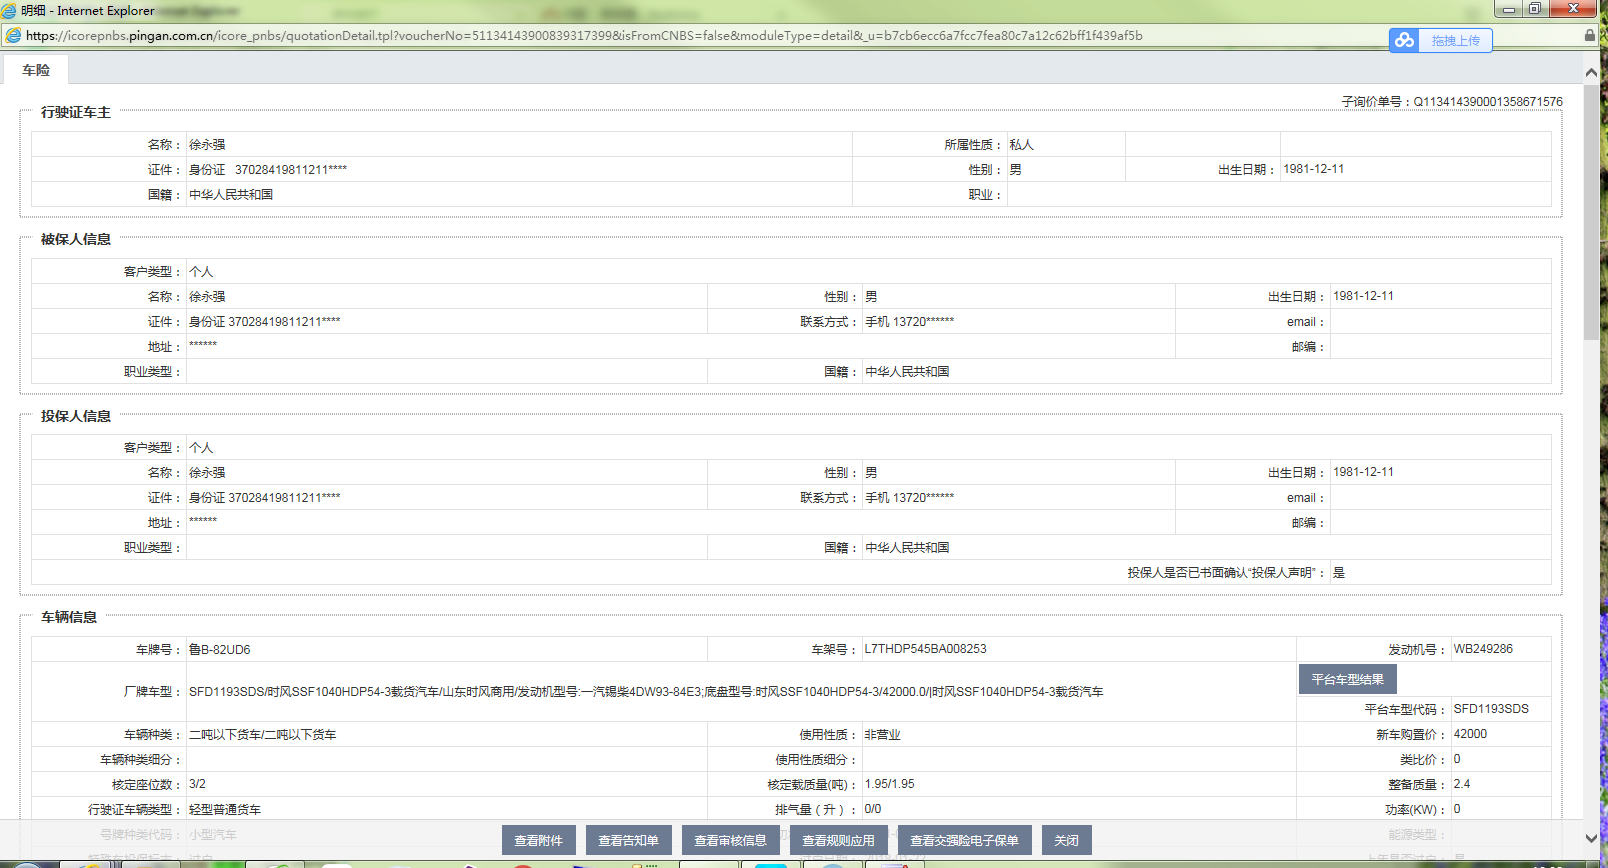Click the 拖拽上传 upload button
The image size is (1608, 868).
1455,40
